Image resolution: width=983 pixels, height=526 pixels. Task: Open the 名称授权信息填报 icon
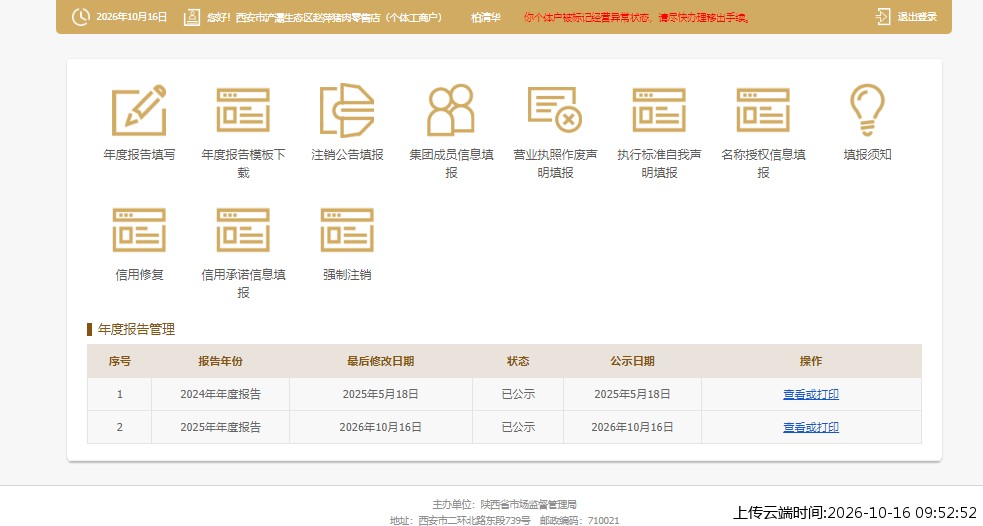[x=763, y=110]
